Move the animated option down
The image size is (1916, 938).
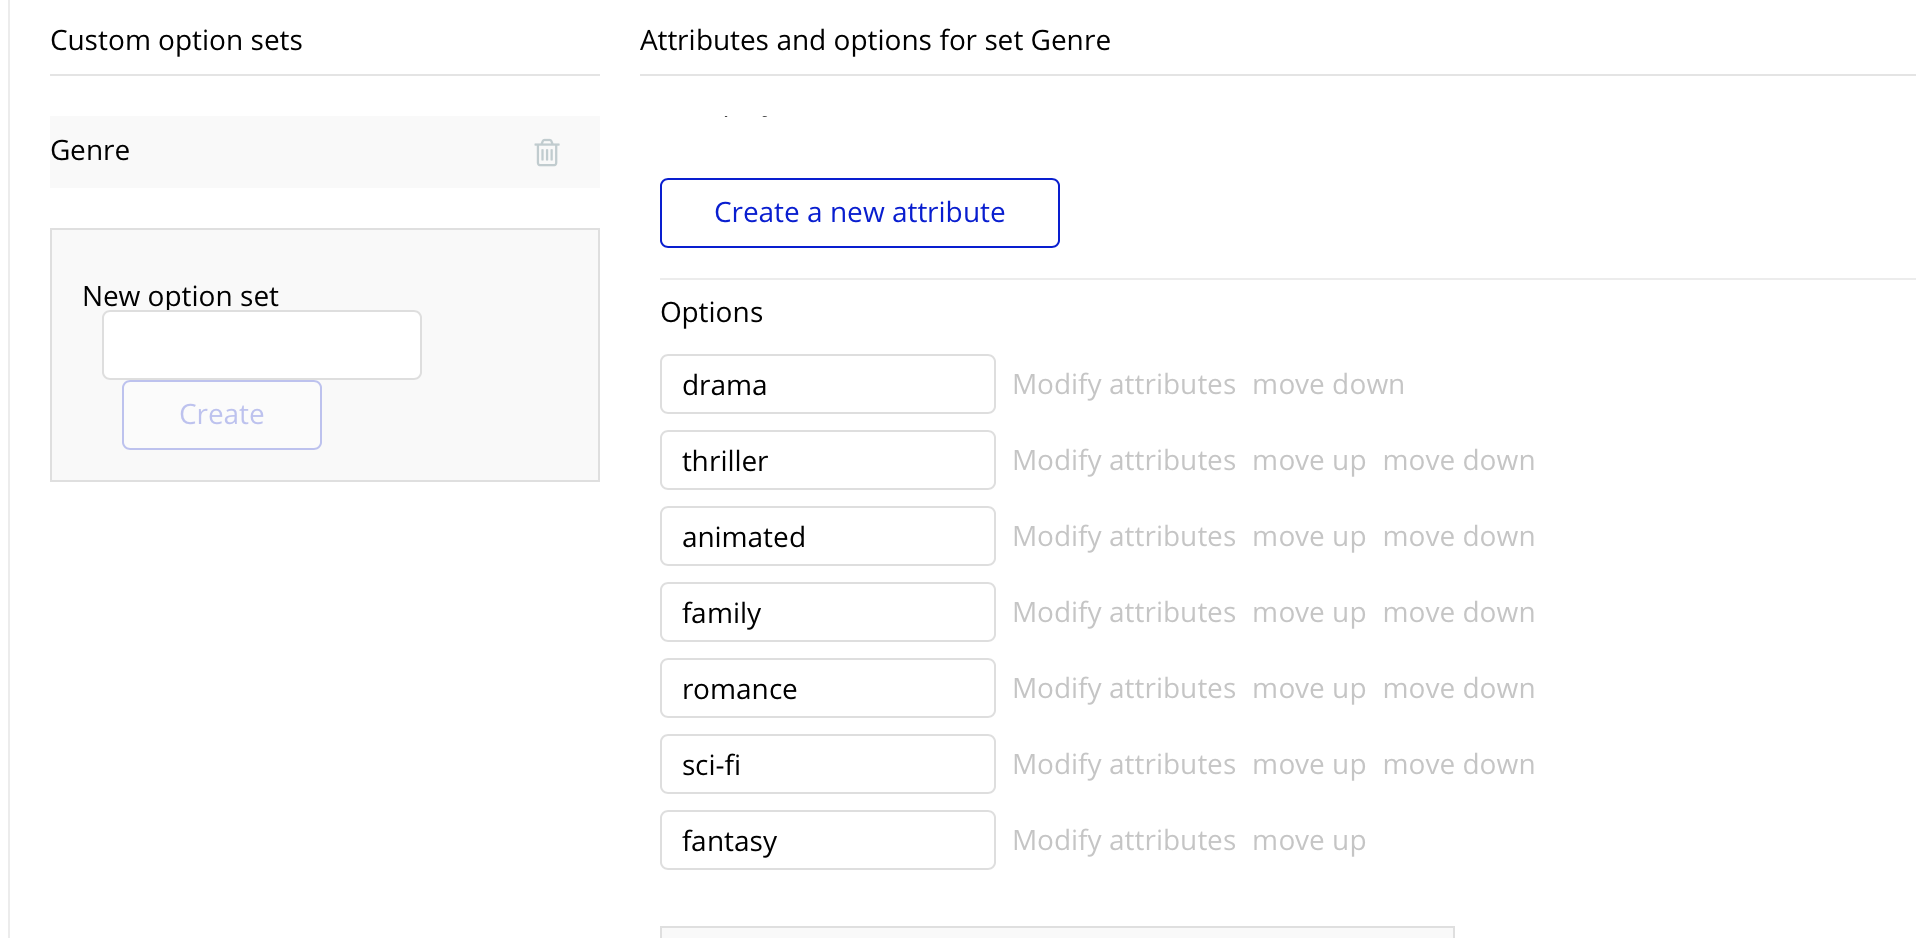point(1458,537)
